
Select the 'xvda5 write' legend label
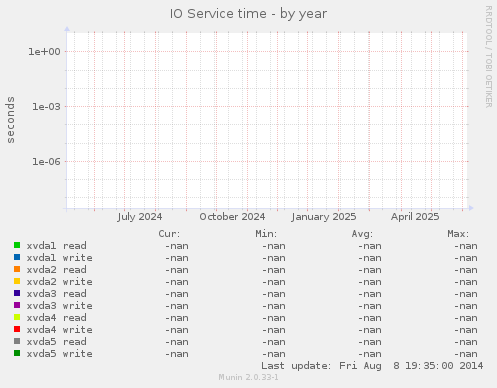coord(59,354)
